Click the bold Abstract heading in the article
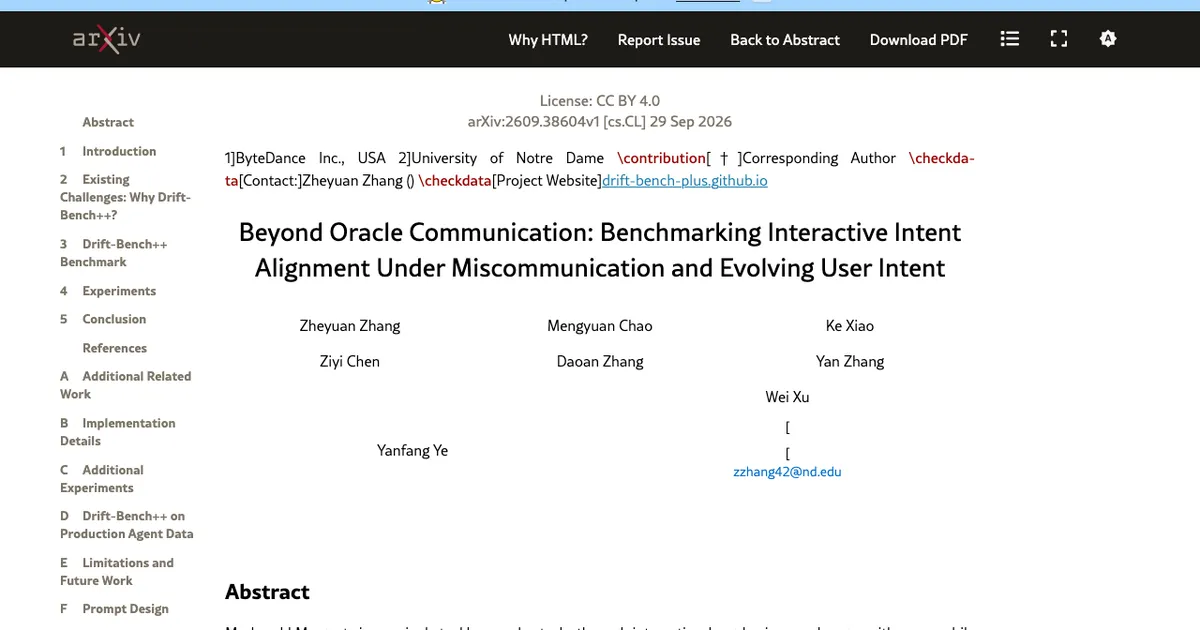This screenshot has width=1200, height=630. tap(268, 592)
